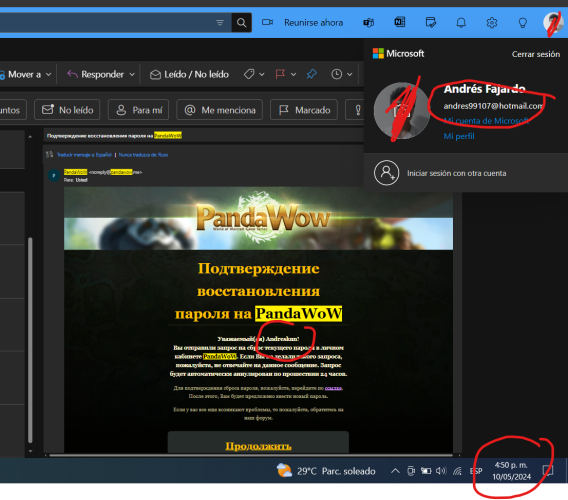Open the My Day calendar-check icon

(430, 22)
